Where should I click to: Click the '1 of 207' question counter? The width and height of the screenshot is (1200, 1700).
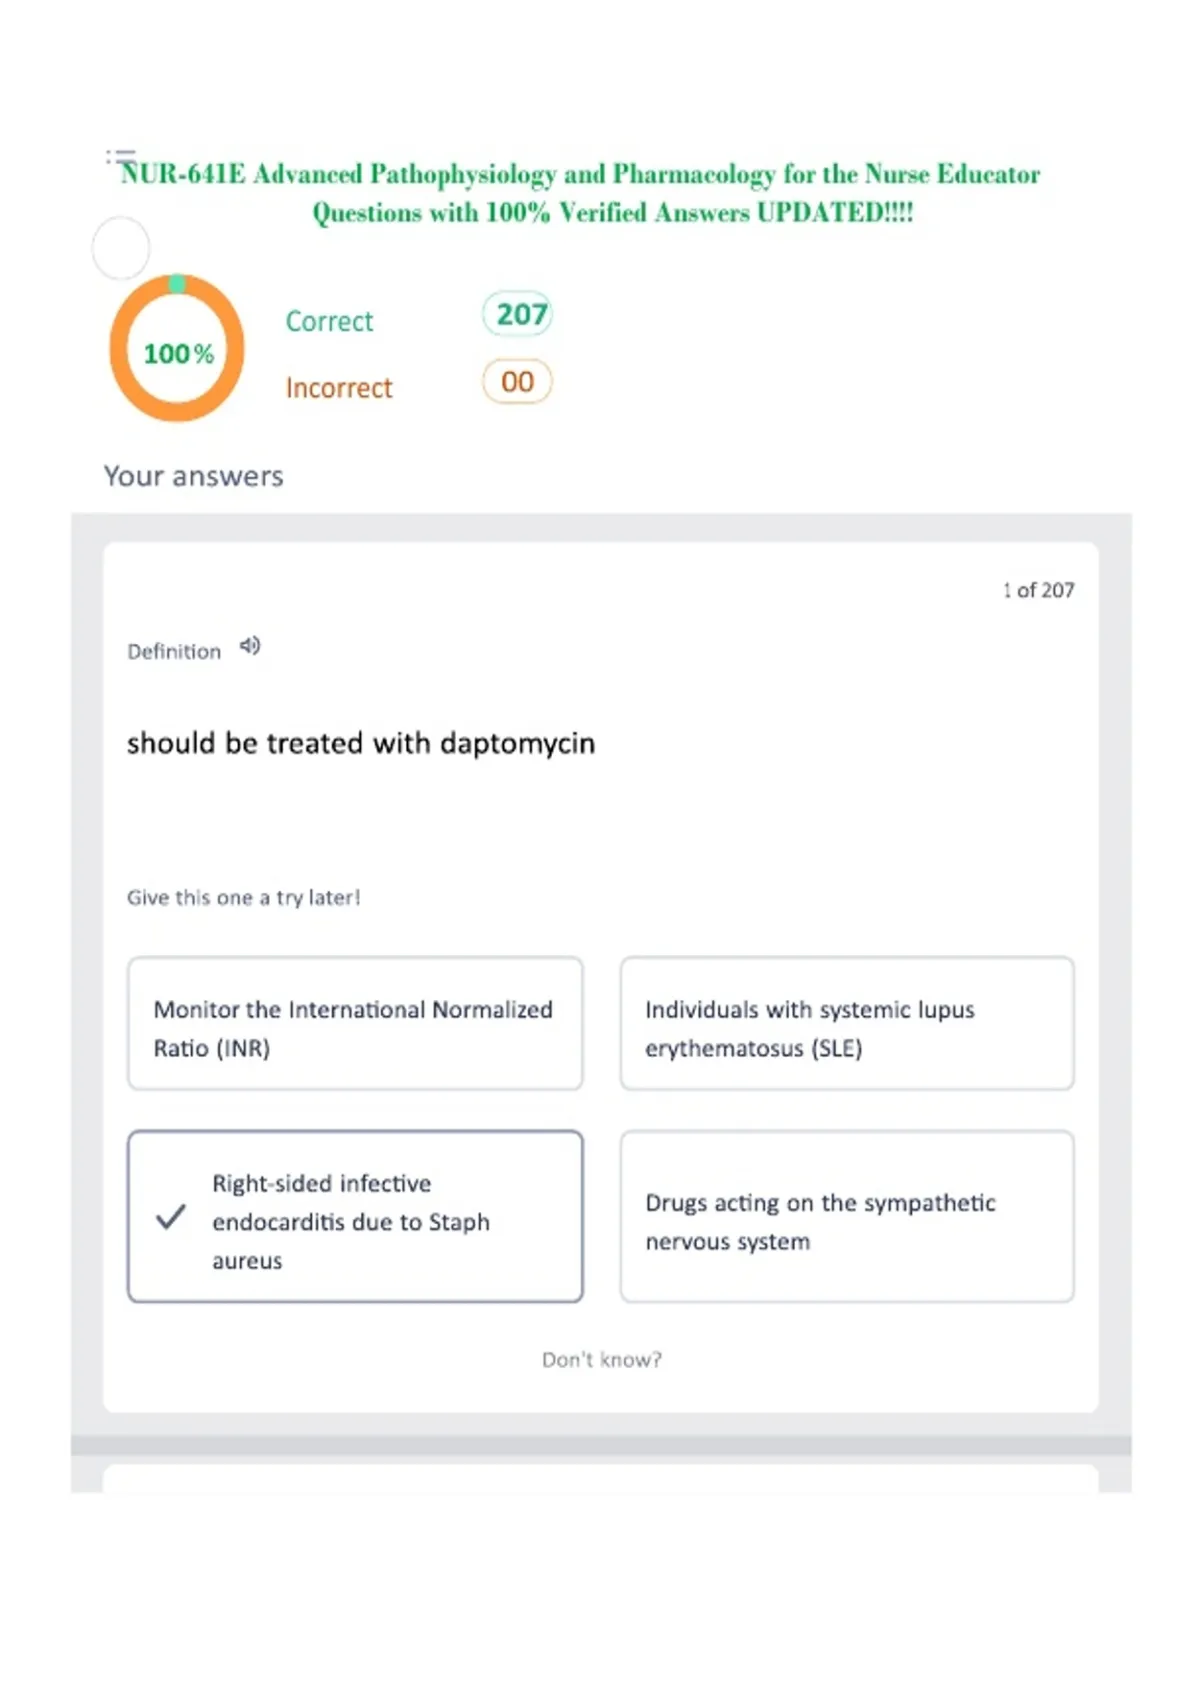click(x=1039, y=590)
